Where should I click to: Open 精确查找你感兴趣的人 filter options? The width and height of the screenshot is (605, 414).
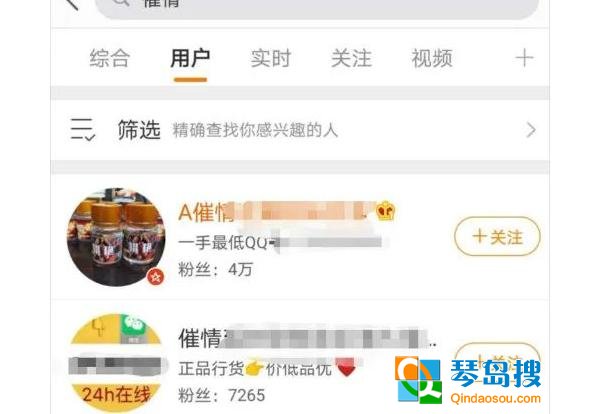point(255,130)
